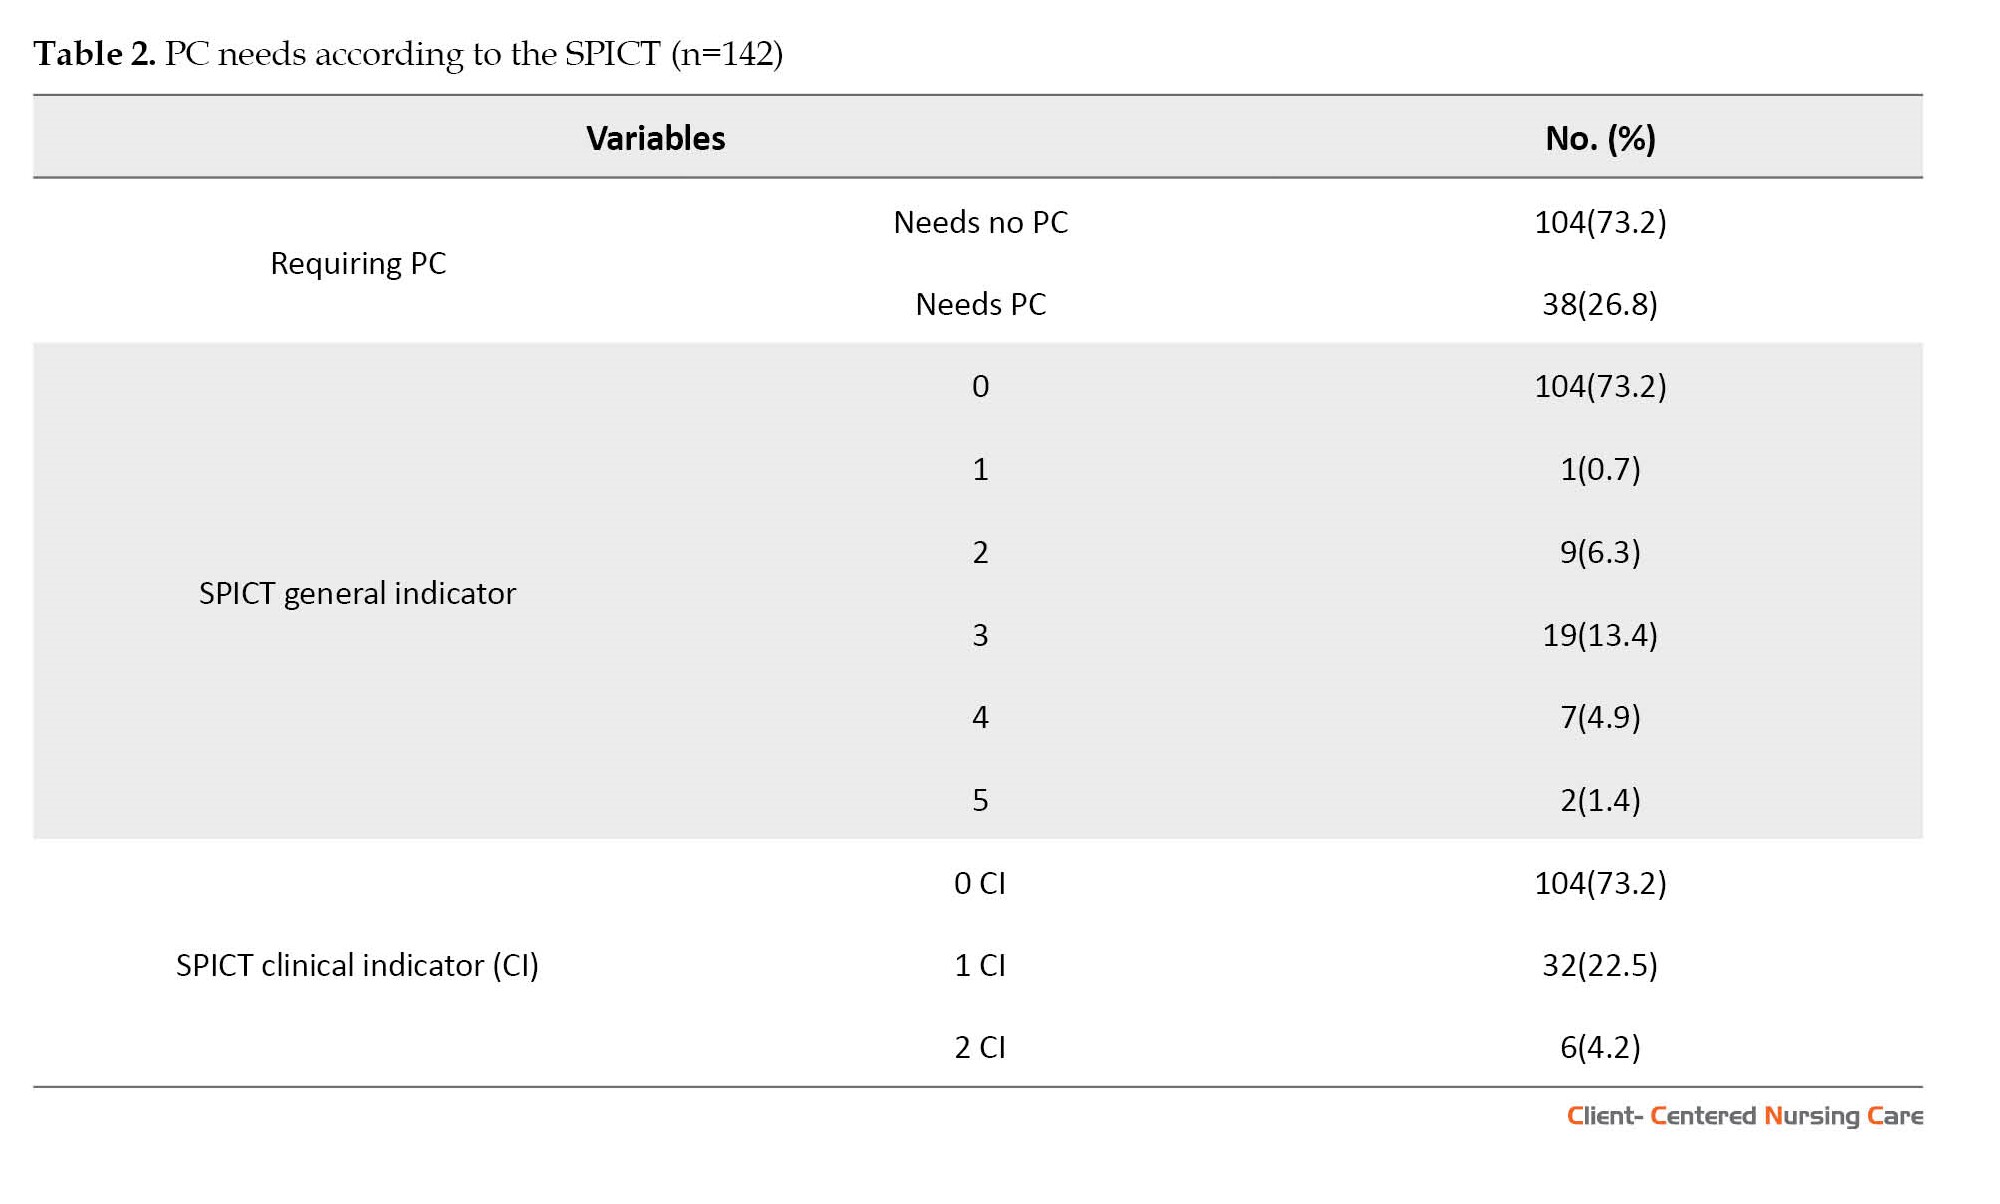This screenshot has height=1204, width=2000.
Task: Select the 1 CI category cell
Action: pyautogui.click(x=980, y=965)
